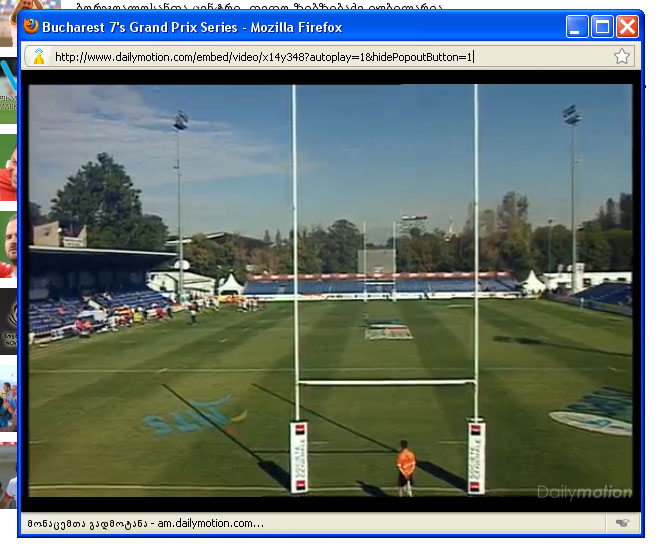Click the Georgian headline above the window

coord(259,6)
